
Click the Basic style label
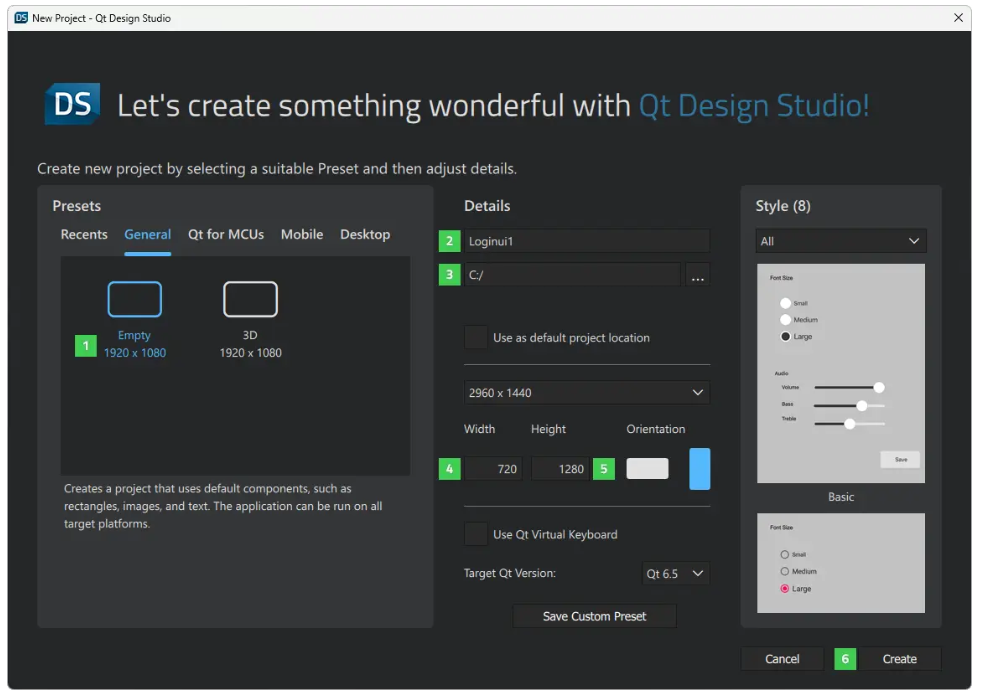[x=841, y=497]
